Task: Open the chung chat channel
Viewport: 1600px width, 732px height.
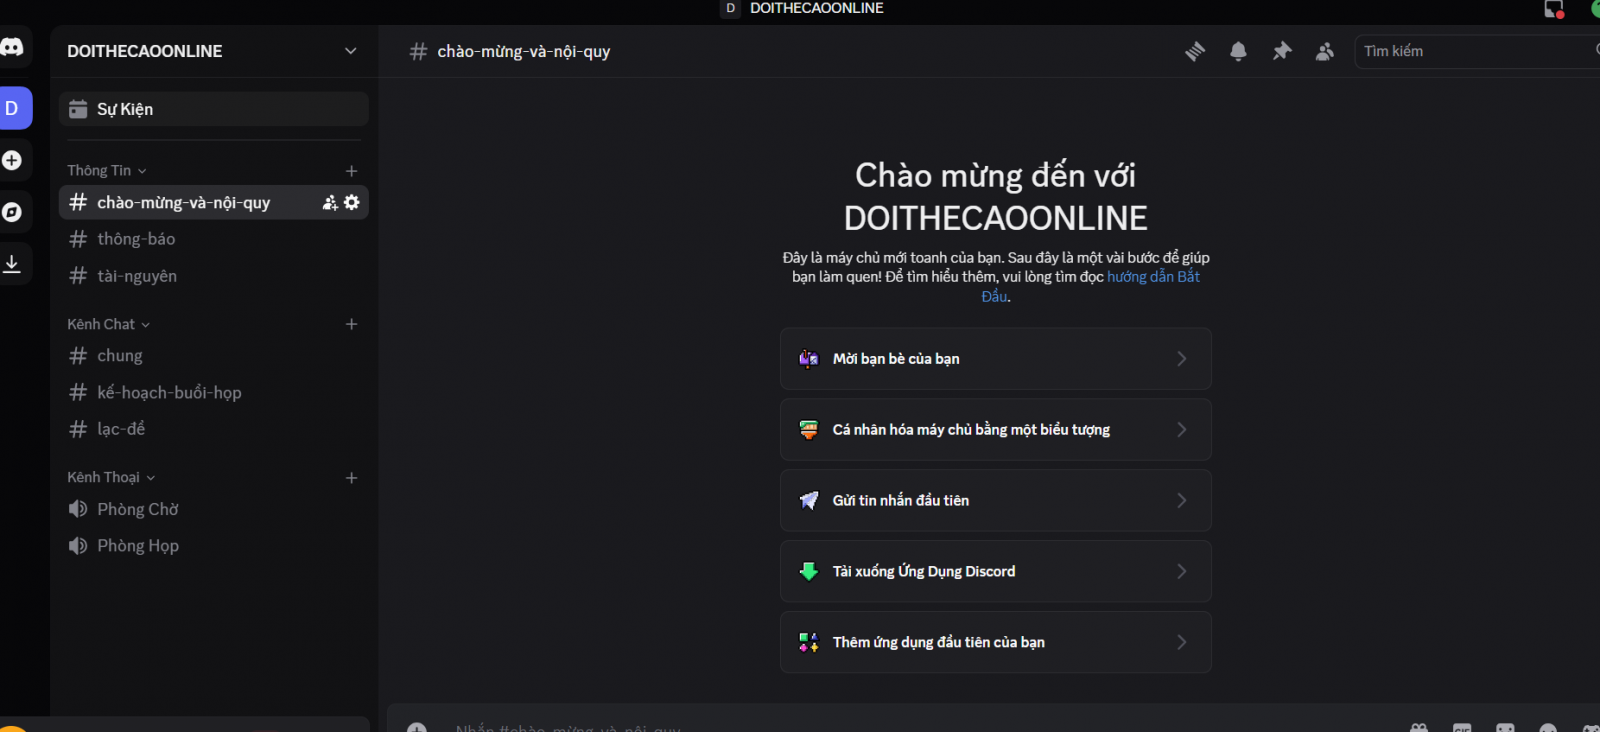Action: pos(213,356)
